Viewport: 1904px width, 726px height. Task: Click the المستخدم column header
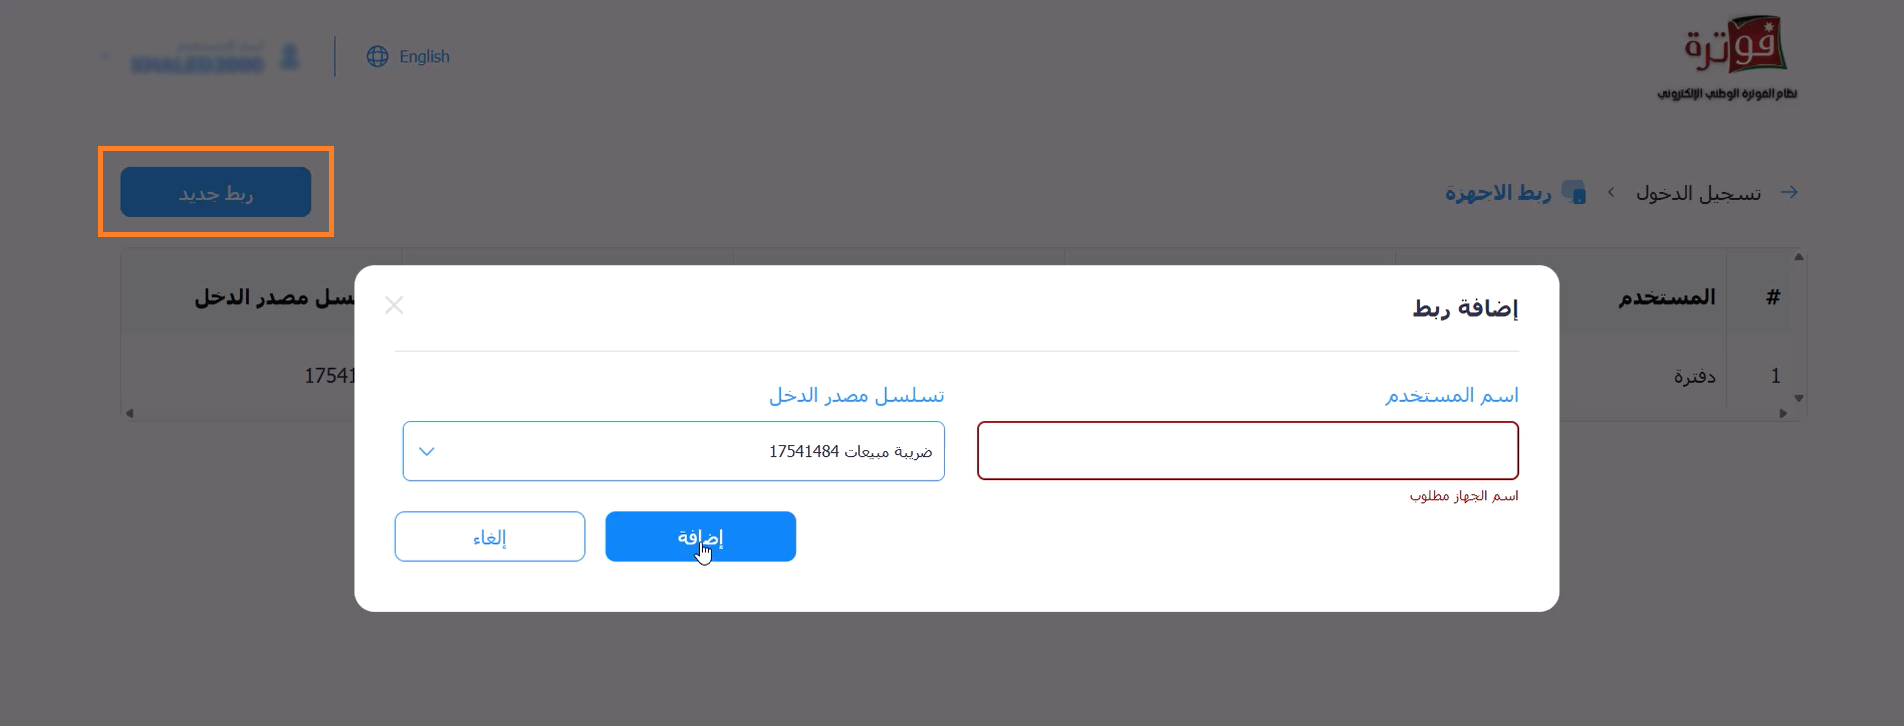pos(1667,297)
